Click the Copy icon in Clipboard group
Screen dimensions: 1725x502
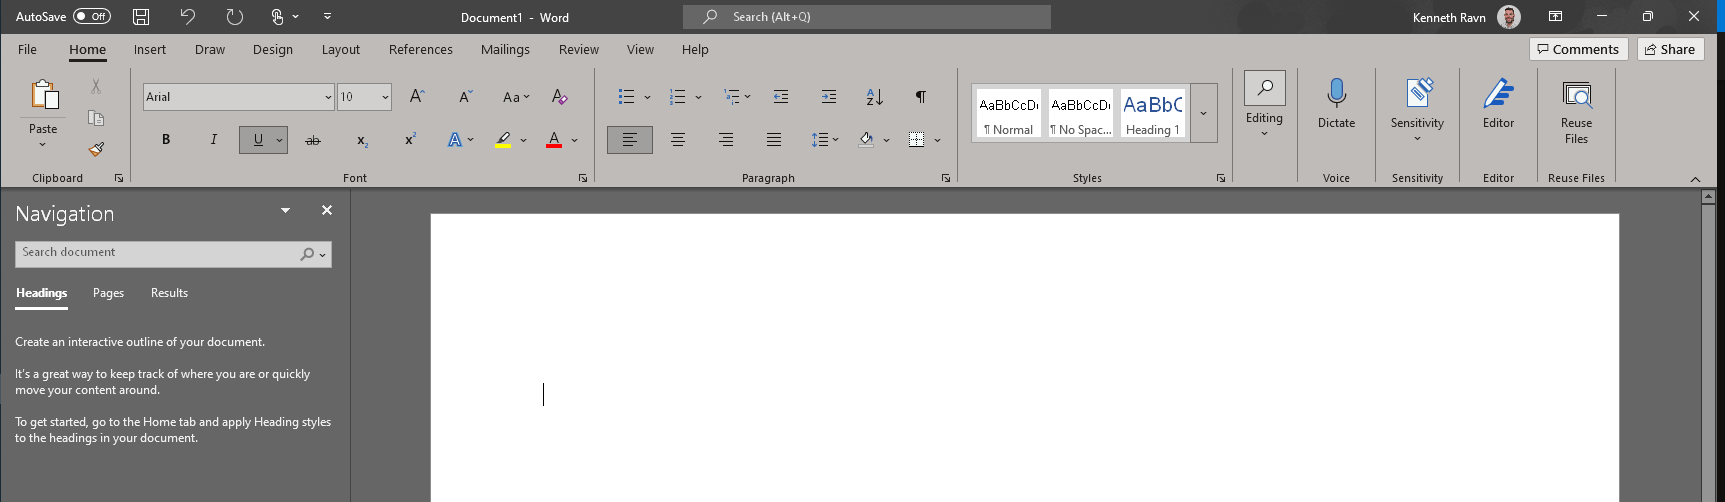pos(96,118)
